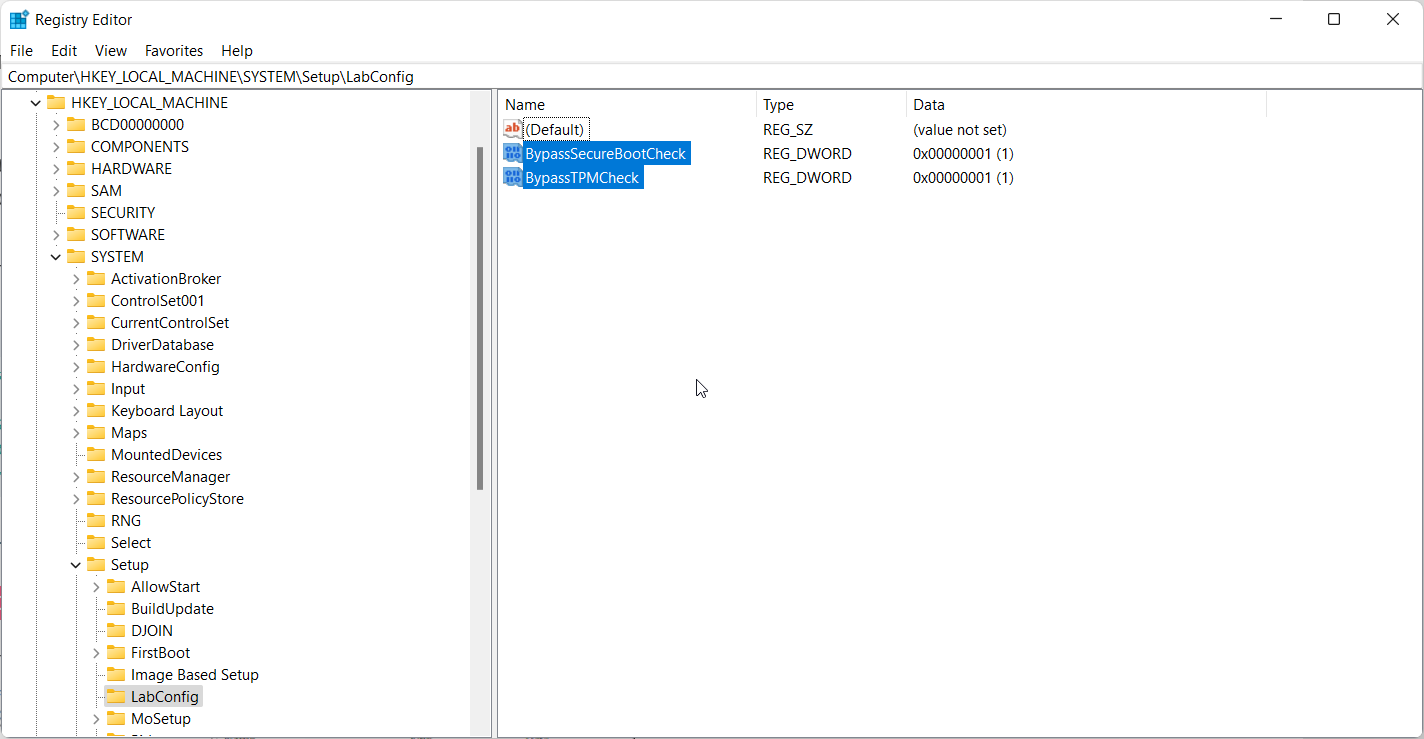Click the SOFTWARE folder icon
Viewport: 1424px width, 739px height.
click(76, 234)
